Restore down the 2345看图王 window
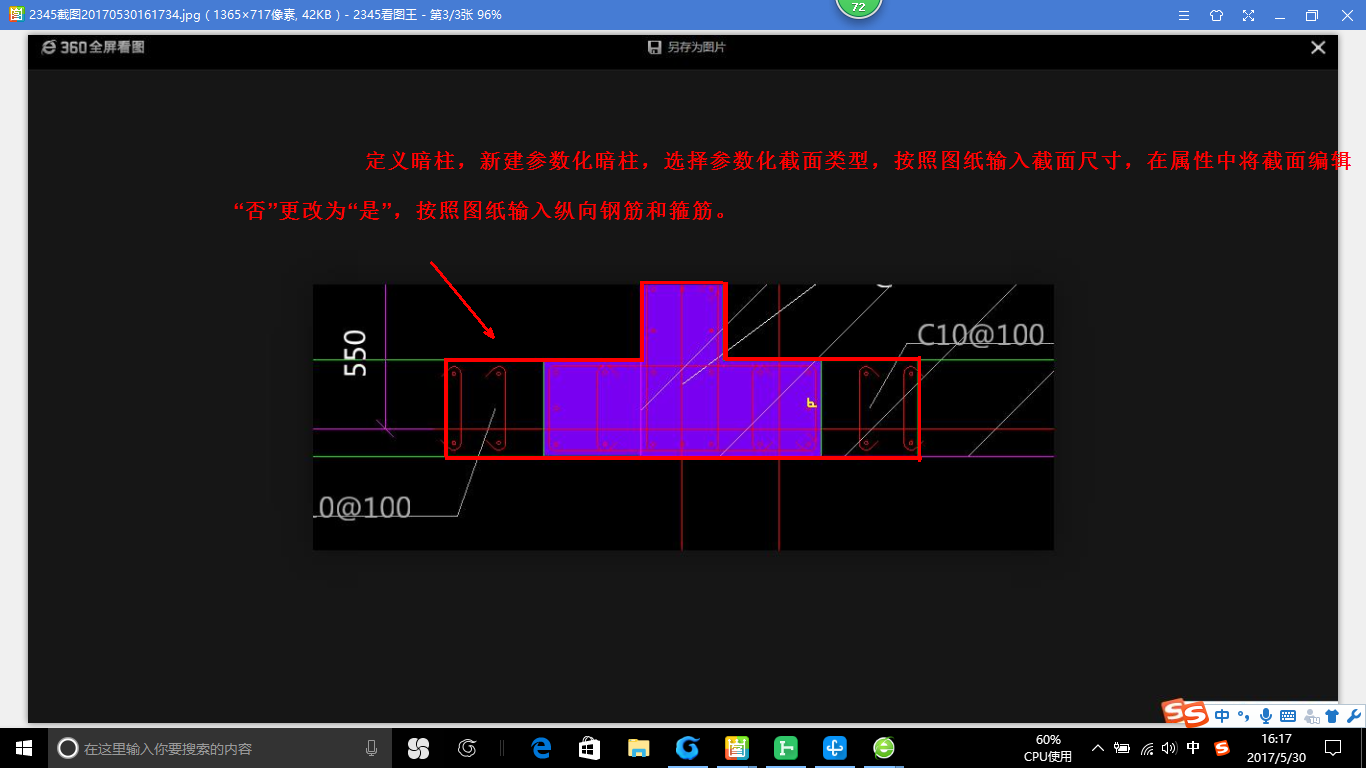 1312,15
